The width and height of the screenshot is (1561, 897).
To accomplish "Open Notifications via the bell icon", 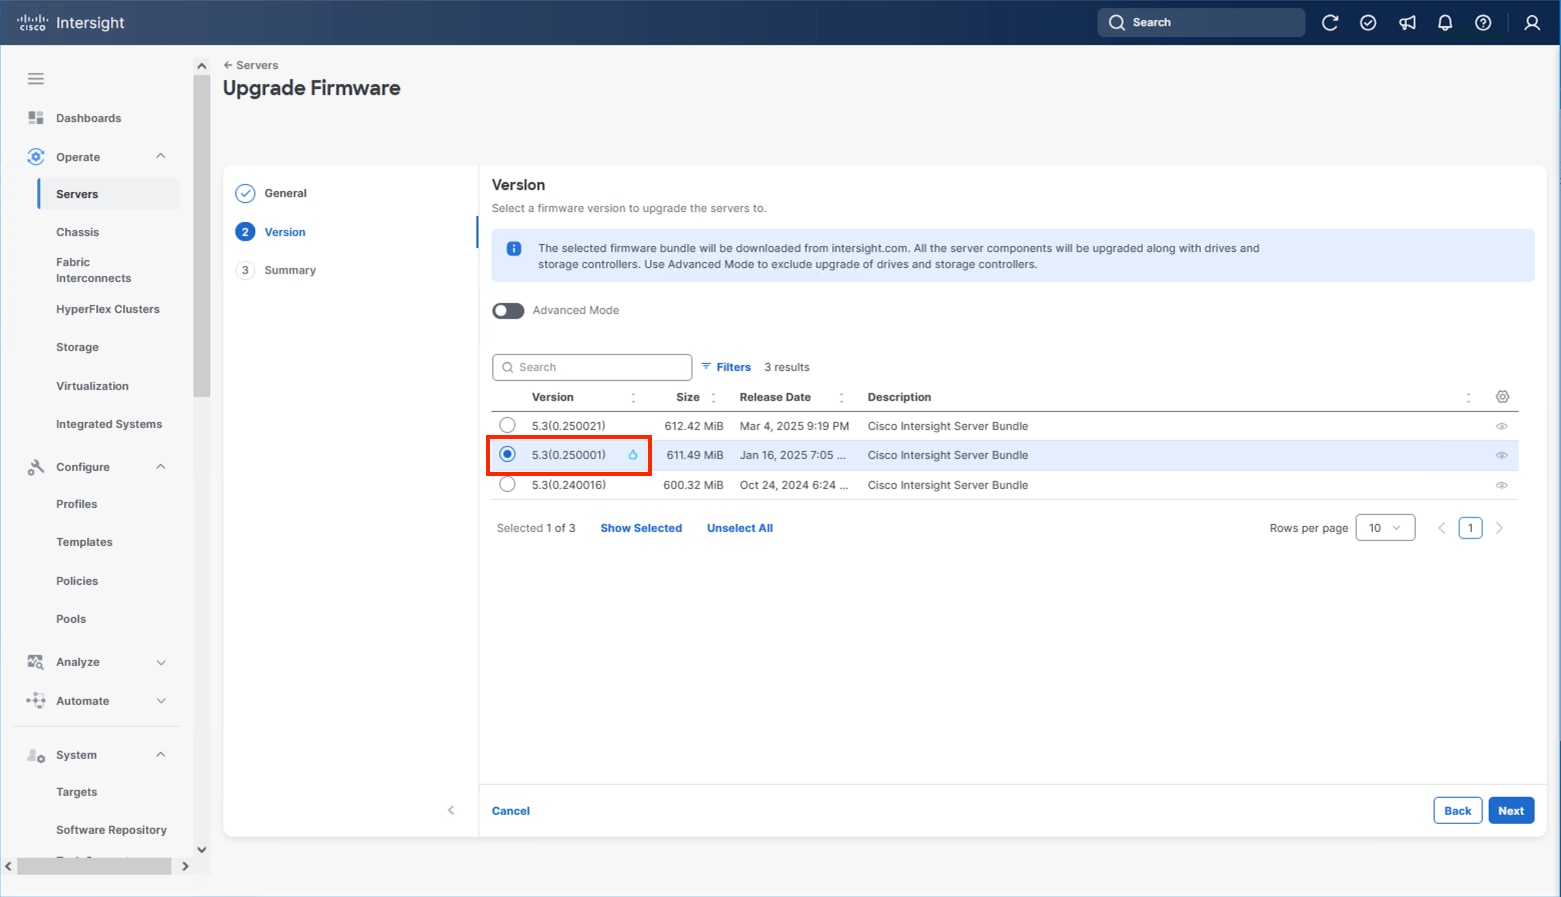I will (1445, 22).
